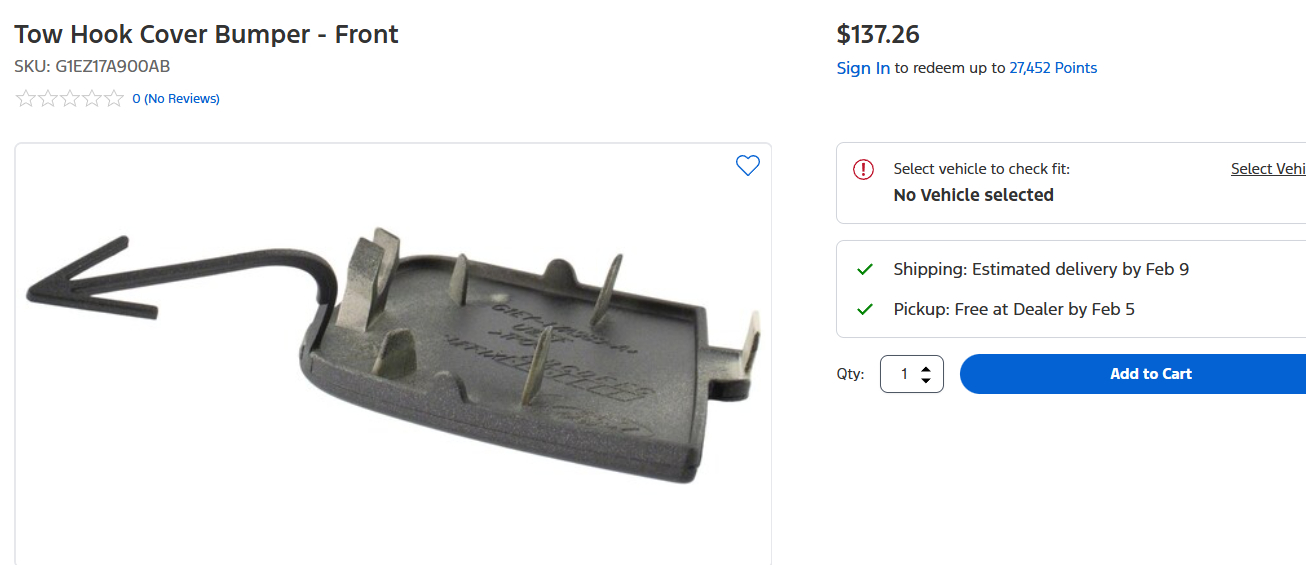Click the No Vehicle selected message
This screenshot has height=565, width=1306.
pos(973,195)
